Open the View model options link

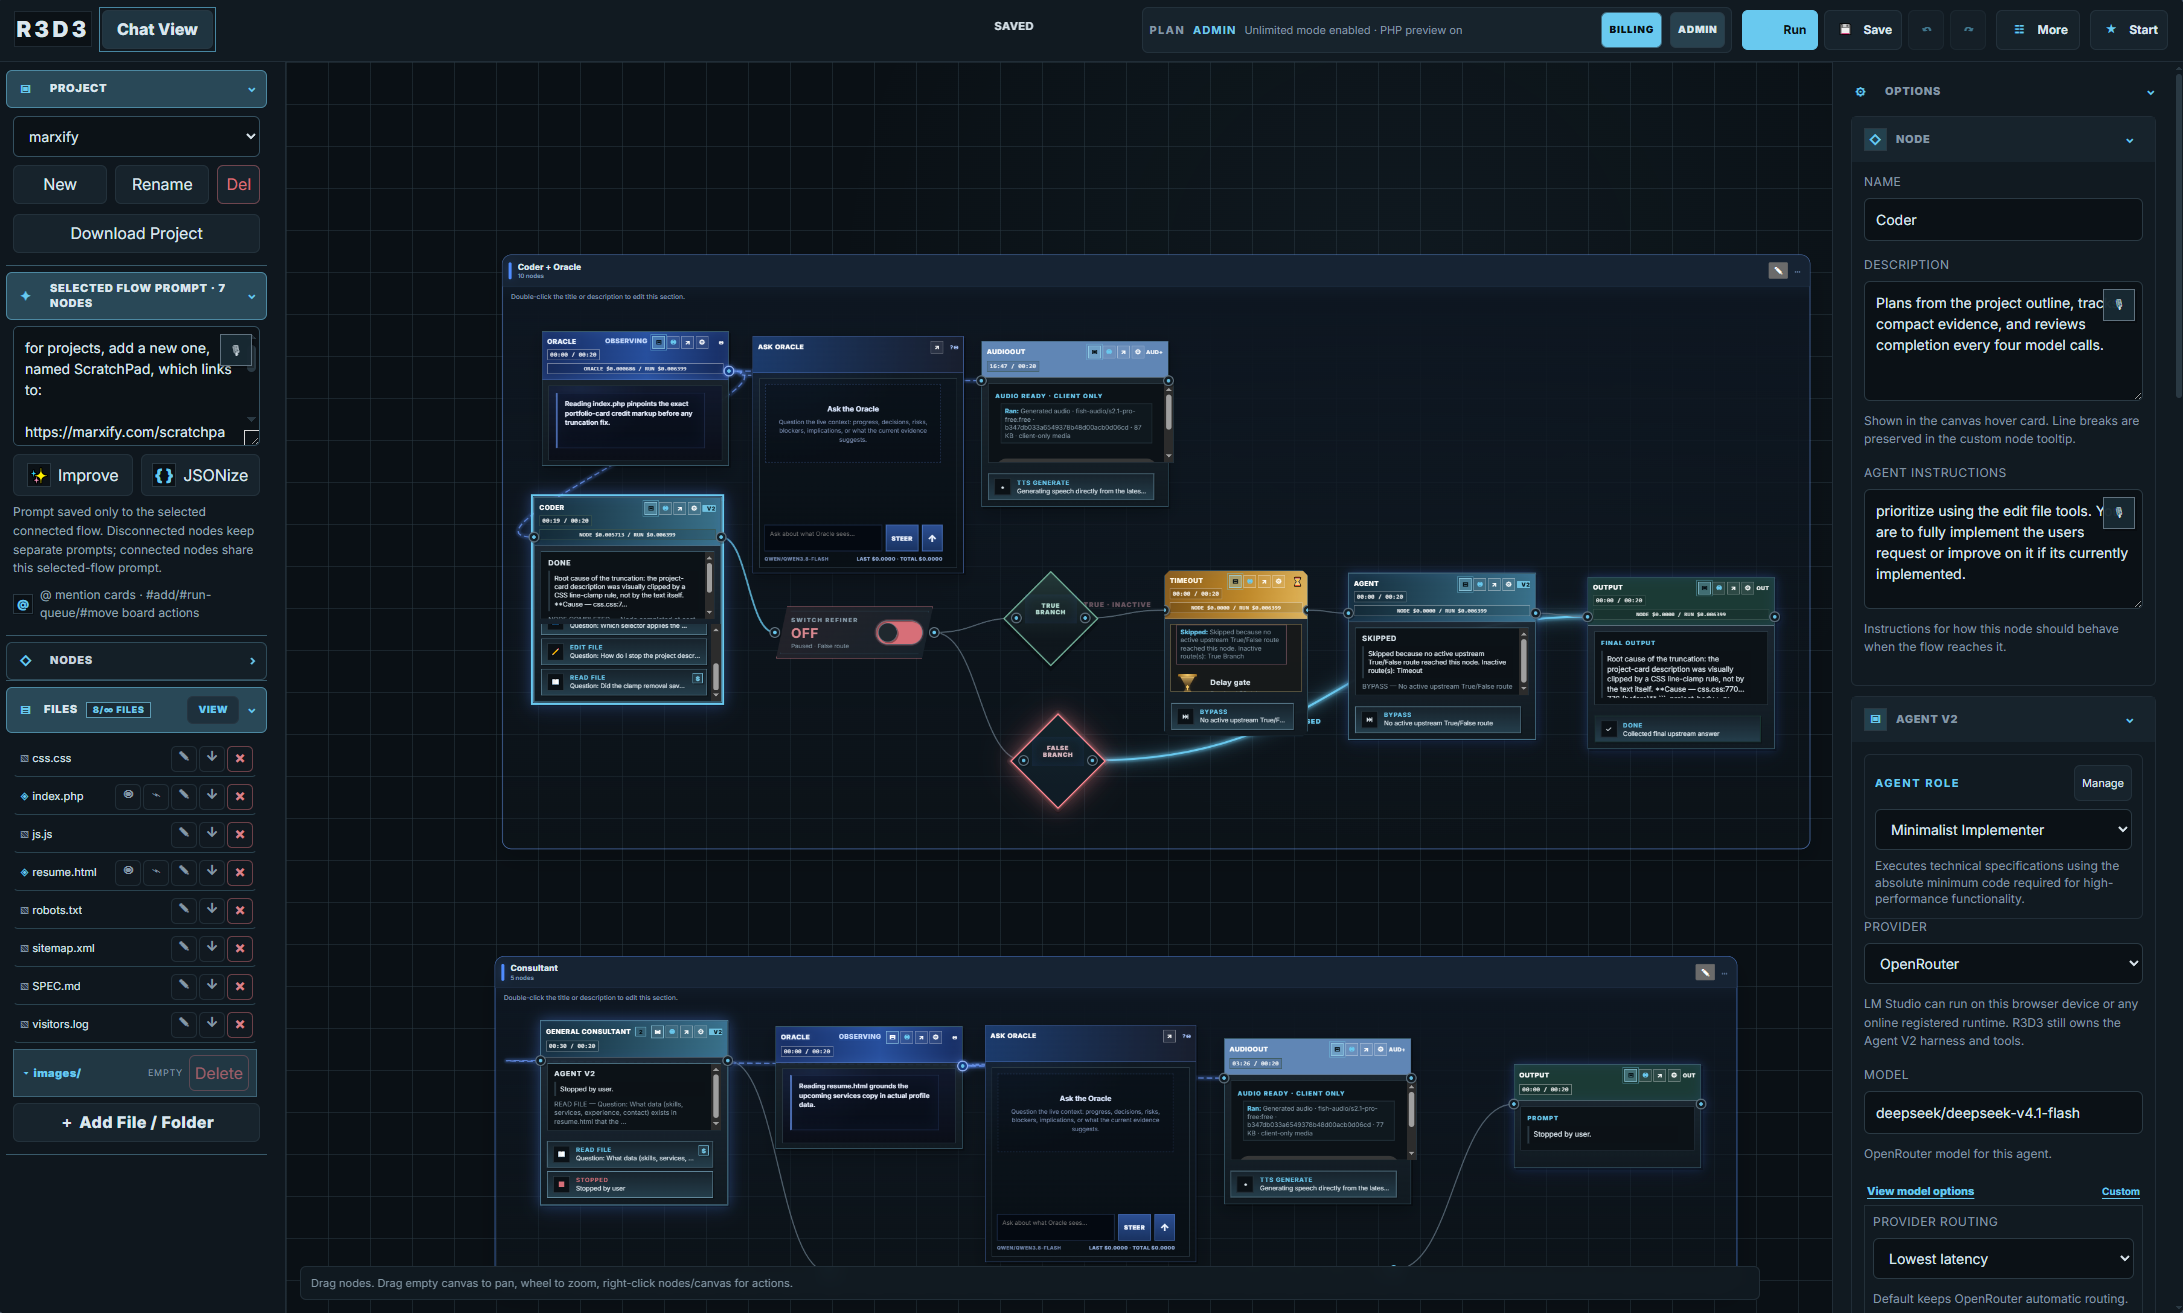click(1920, 1191)
